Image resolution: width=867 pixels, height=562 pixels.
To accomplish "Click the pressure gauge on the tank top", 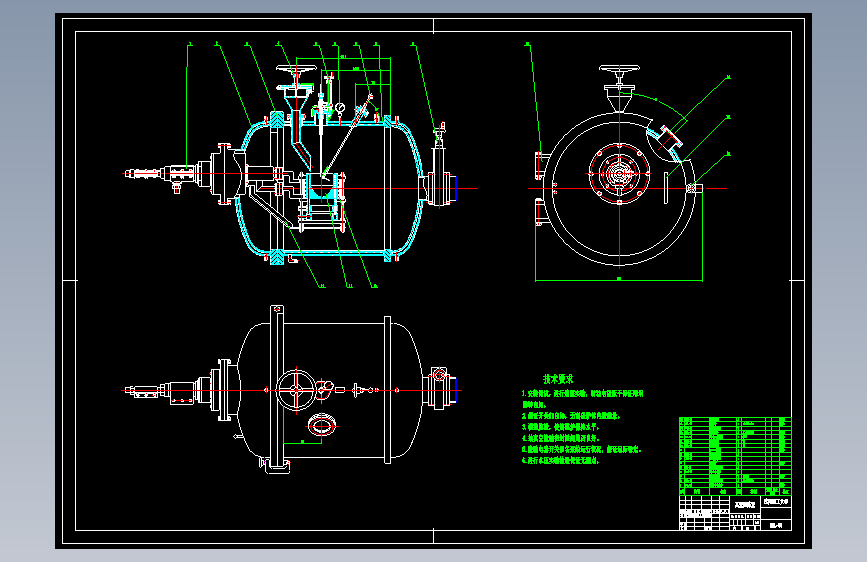I will coord(340,107).
